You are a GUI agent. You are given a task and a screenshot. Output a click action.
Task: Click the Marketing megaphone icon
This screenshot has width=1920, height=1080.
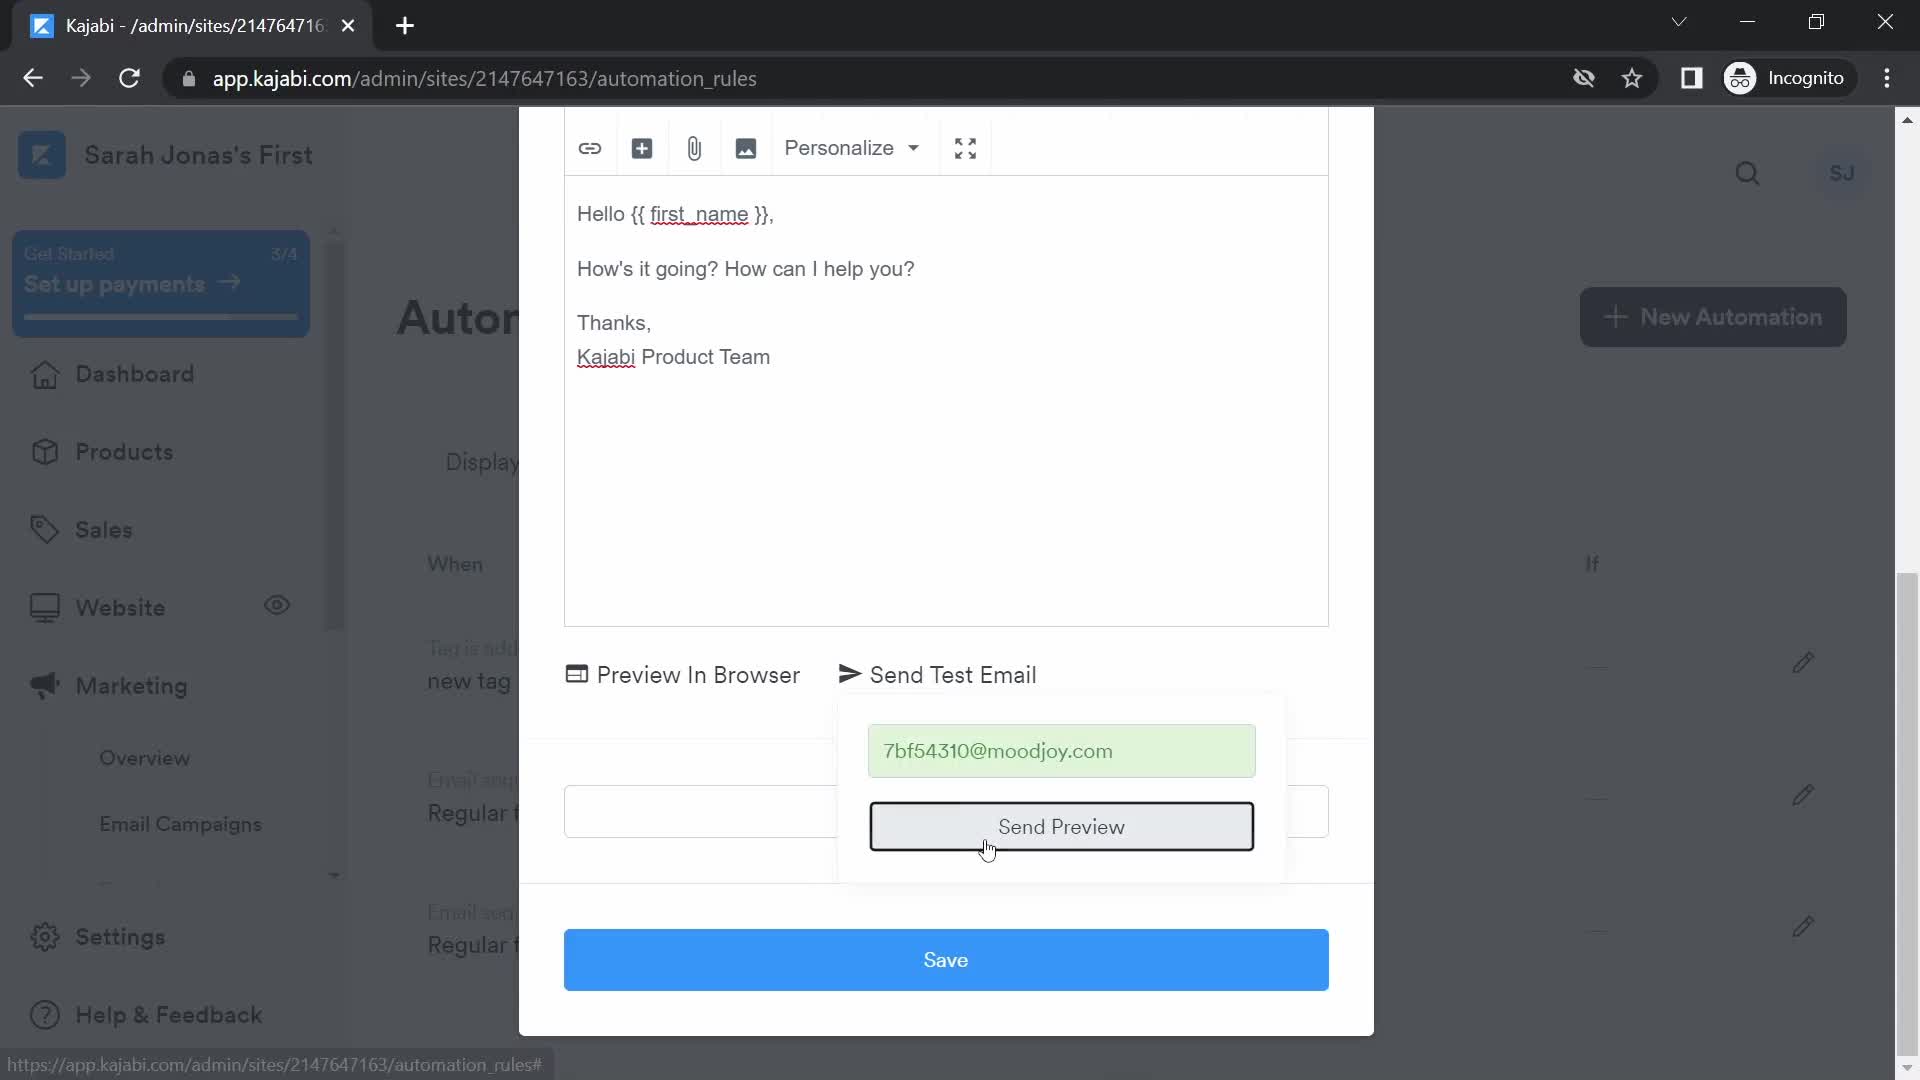pos(45,686)
